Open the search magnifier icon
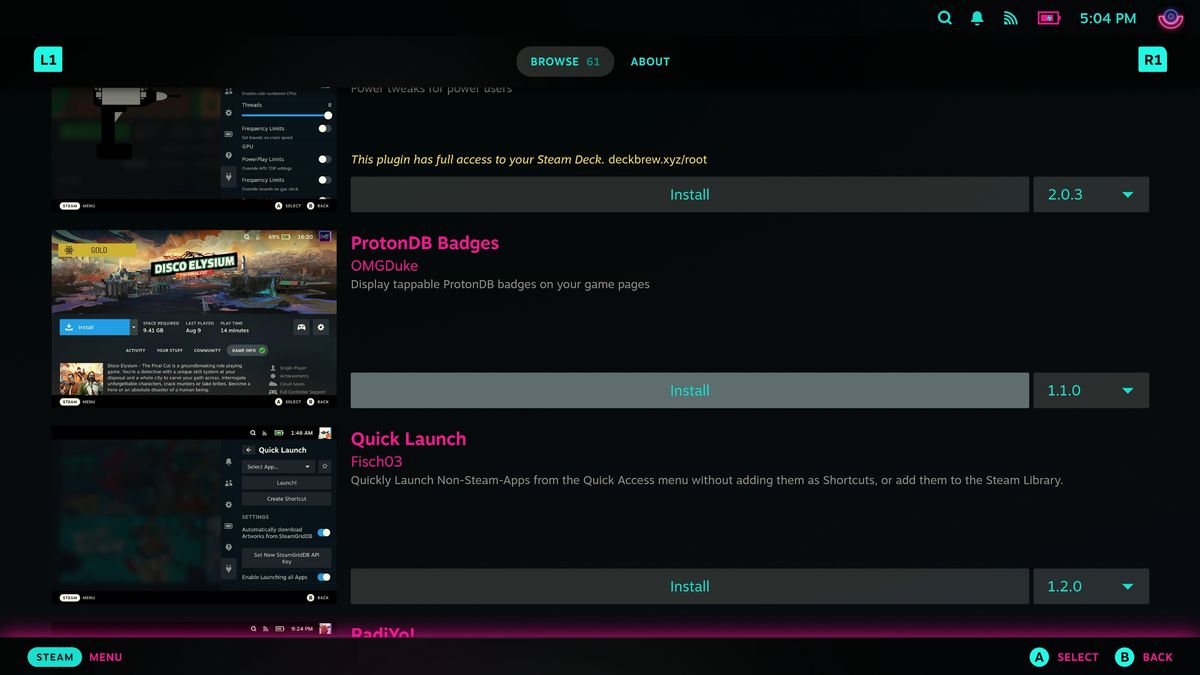1200x675 pixels. [945, 18]
